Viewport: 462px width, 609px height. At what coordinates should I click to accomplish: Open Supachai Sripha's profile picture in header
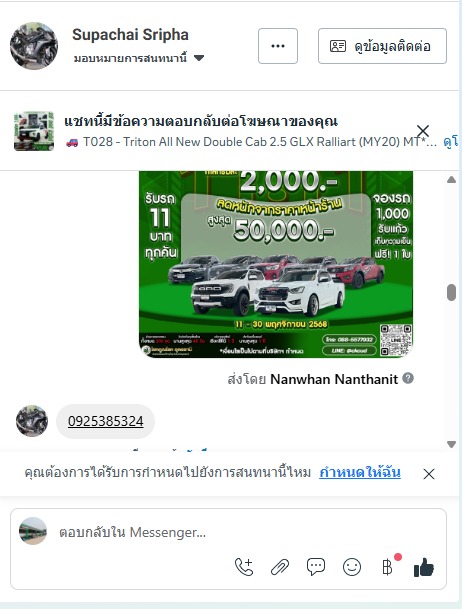(x=34, y=46)
